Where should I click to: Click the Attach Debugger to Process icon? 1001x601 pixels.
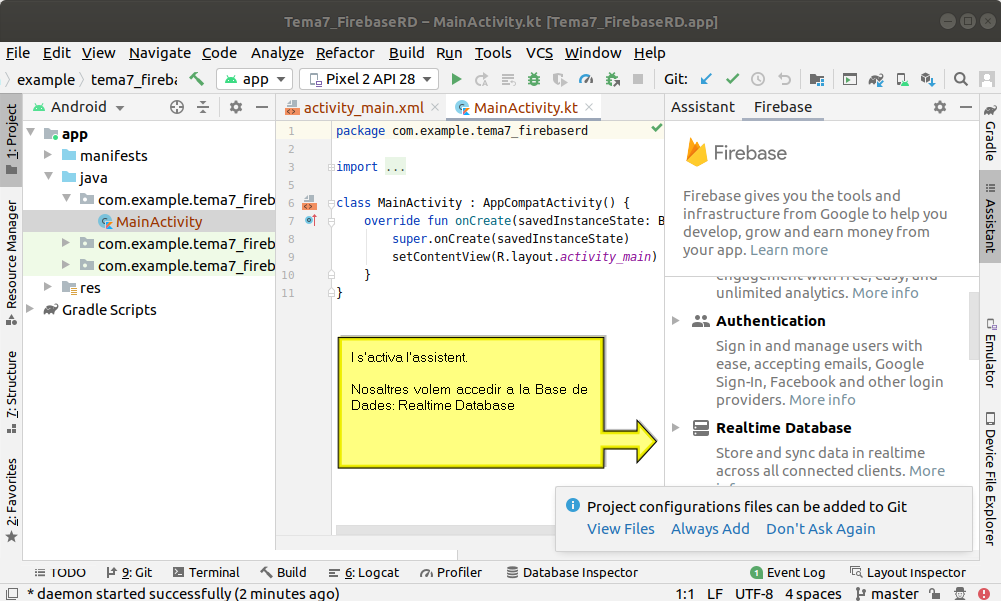(x=612, y=79)
